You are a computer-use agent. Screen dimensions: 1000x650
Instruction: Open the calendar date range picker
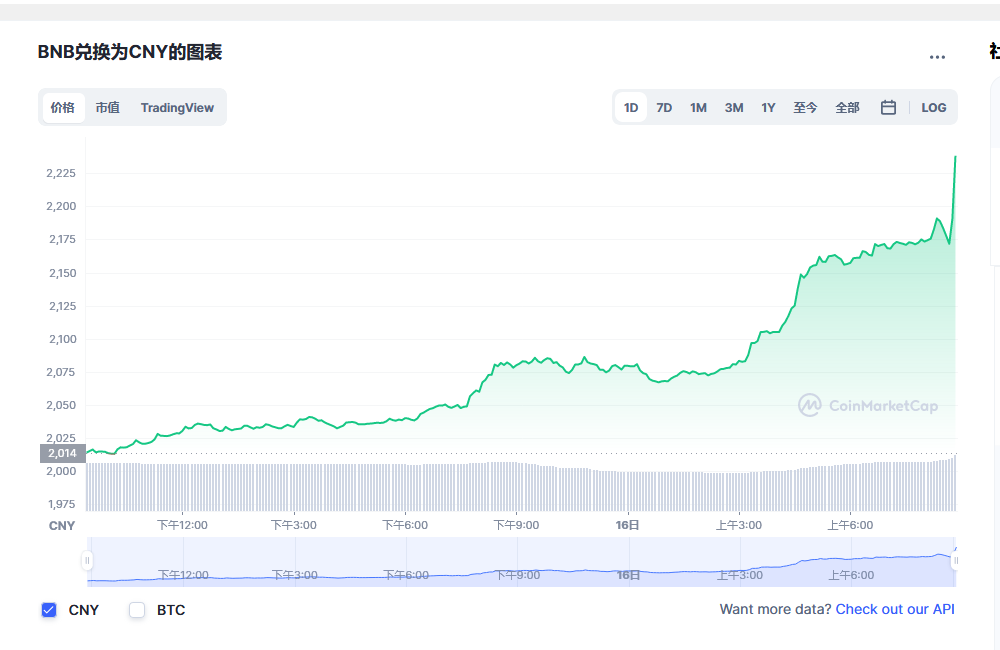[x=888, y=108]
